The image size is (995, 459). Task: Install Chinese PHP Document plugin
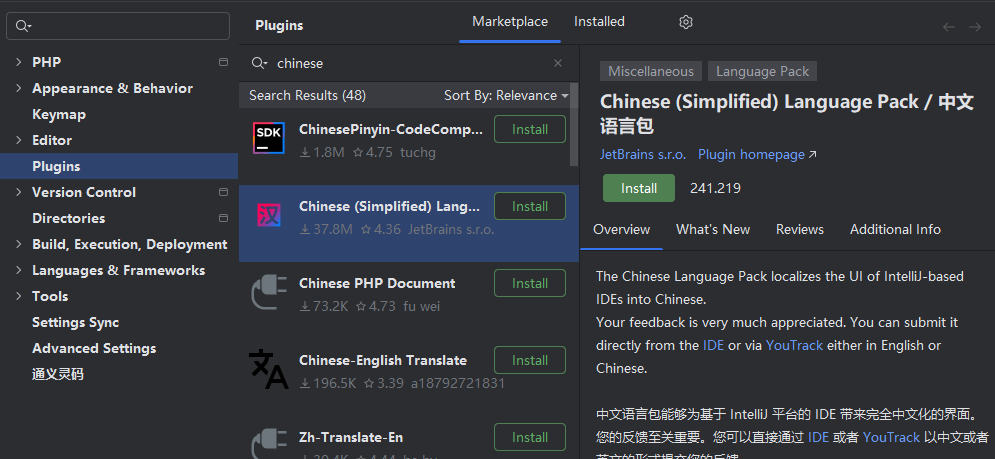click(x=530, y=283)
